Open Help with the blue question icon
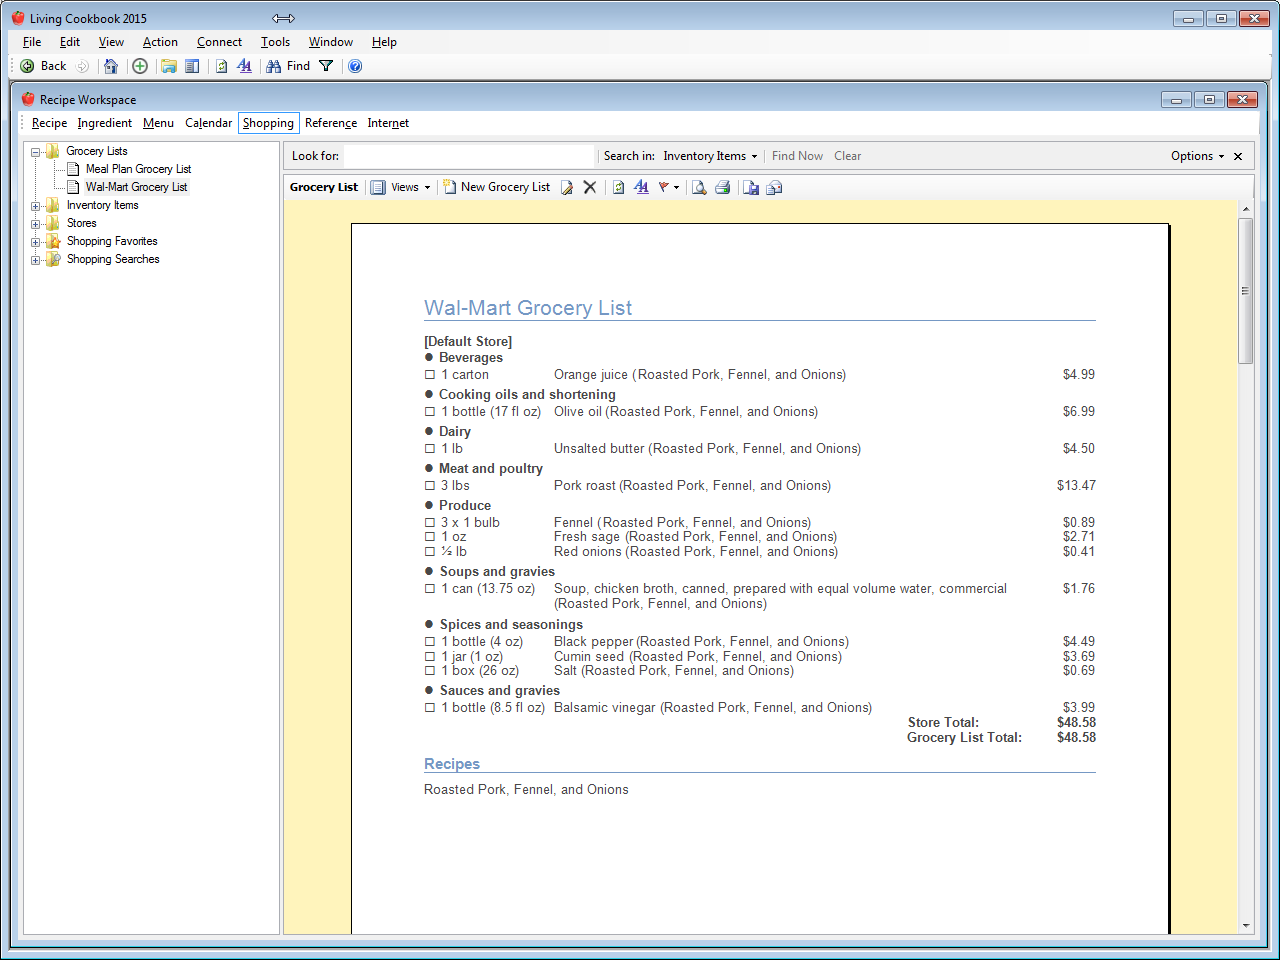Viewport: 1280px width, 960px height. coord(355,66)
